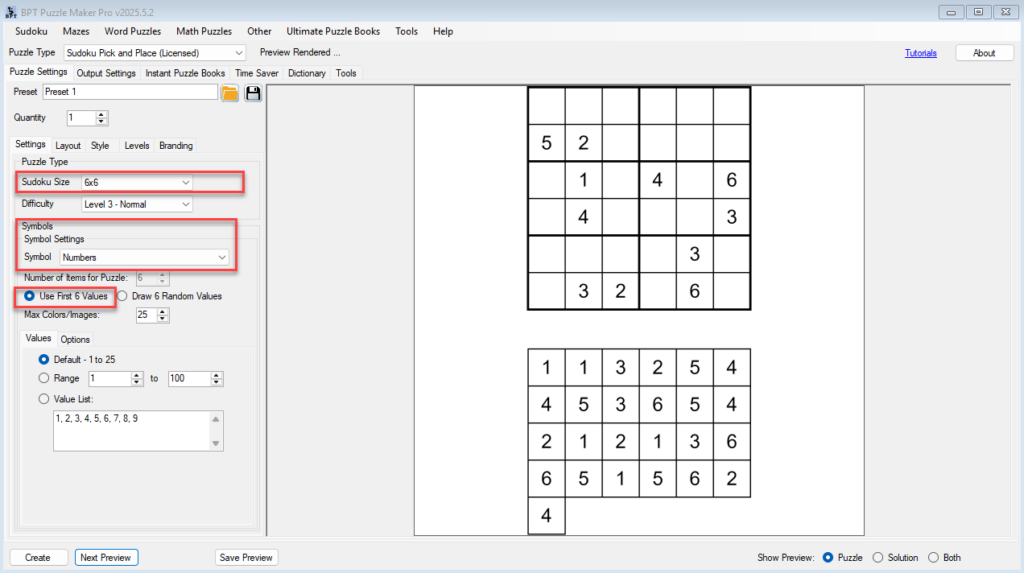This screenshot has height=573, width=1024.
Task: Switch to Dictionary tab
Action: (307, 73)
